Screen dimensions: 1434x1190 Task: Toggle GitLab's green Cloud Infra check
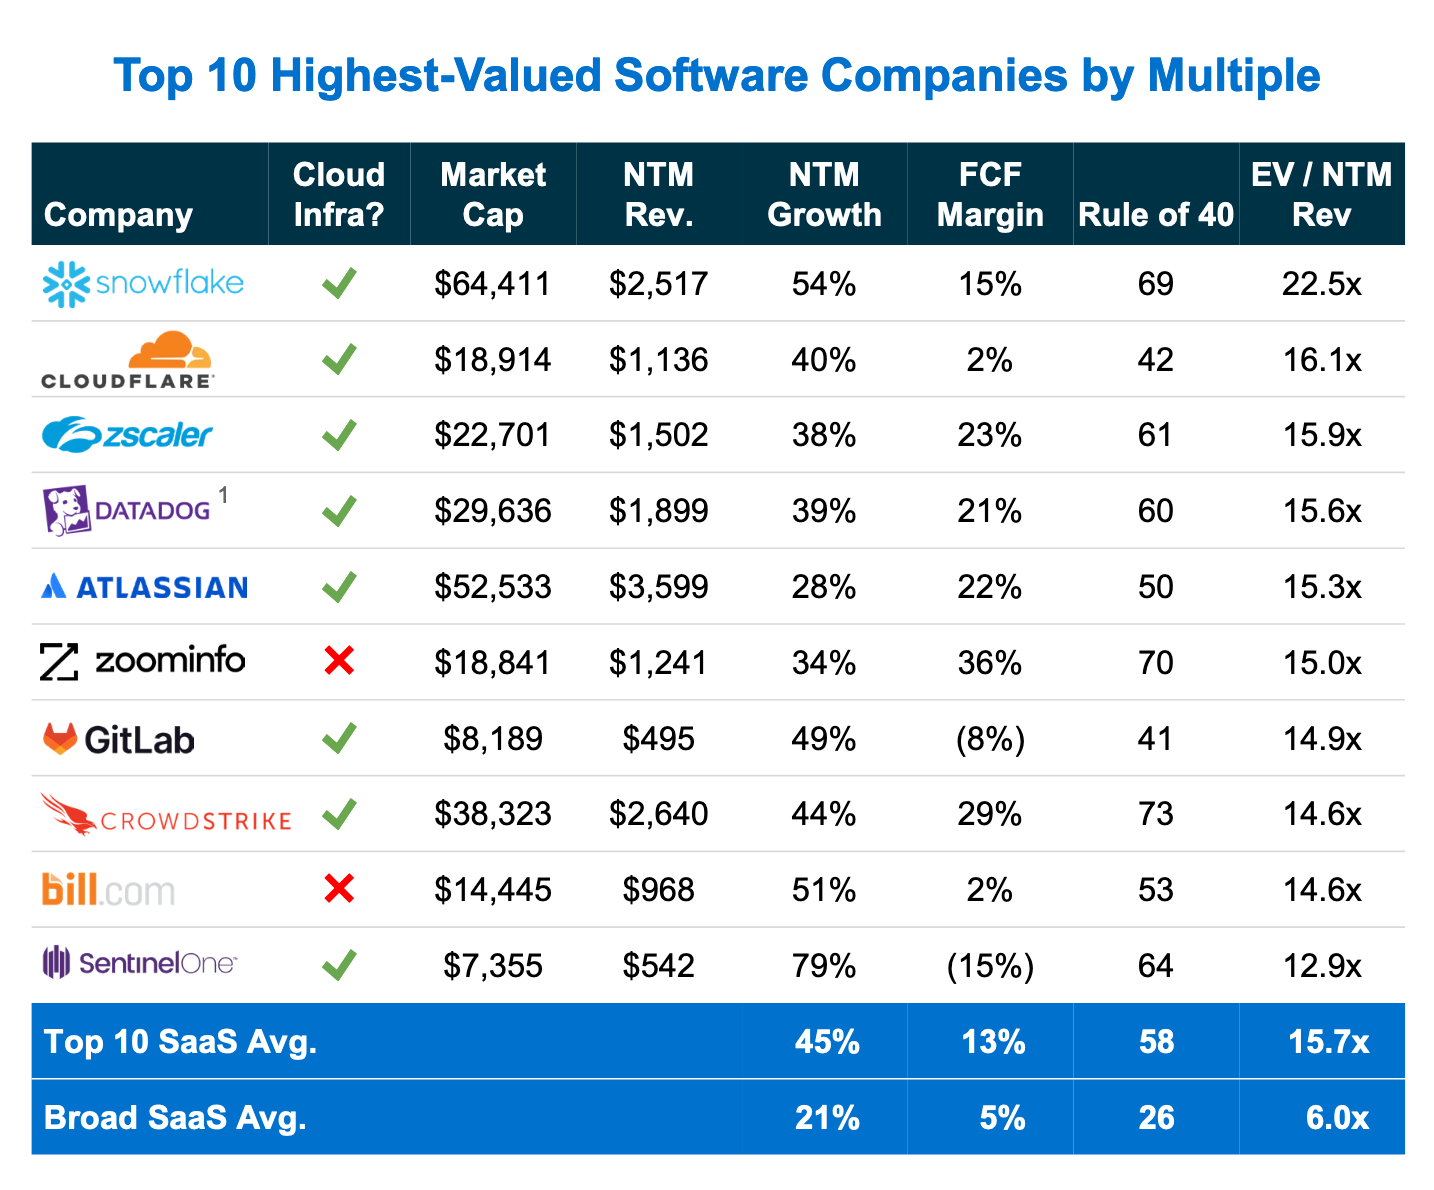(x=339, y=738)
